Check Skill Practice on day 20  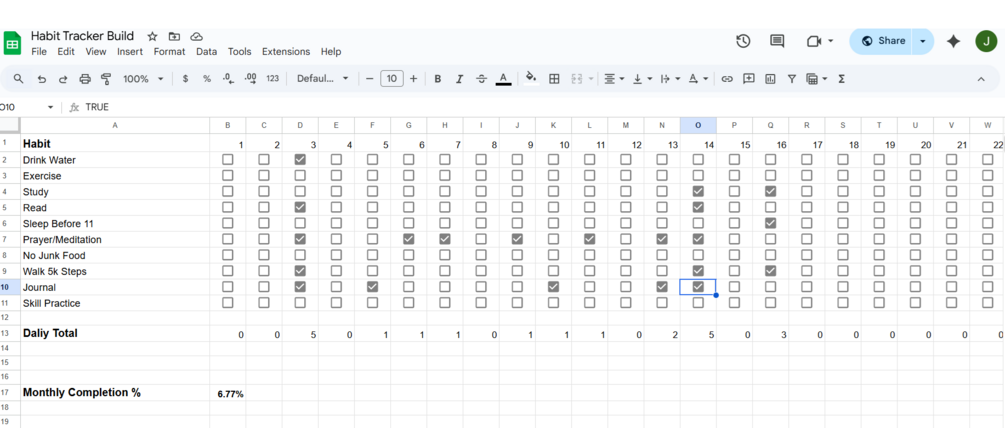click(915, 302)
